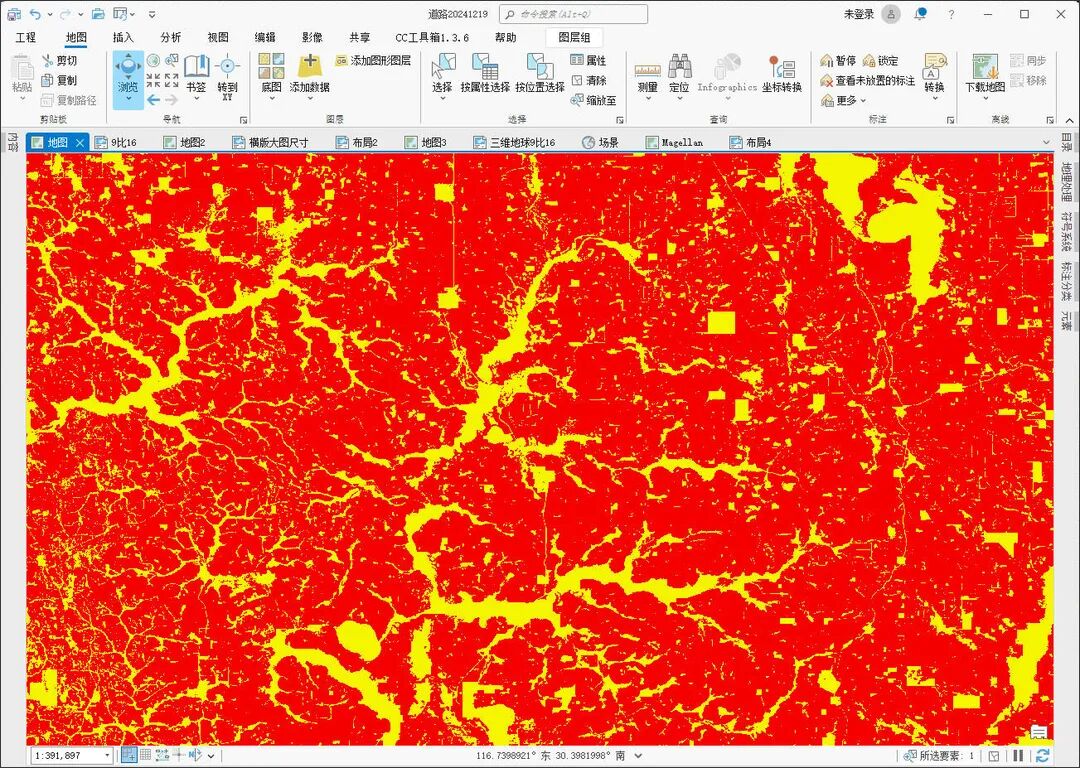Click the Fixed Zoom Out arrows icon

click(x=172, y=81)
